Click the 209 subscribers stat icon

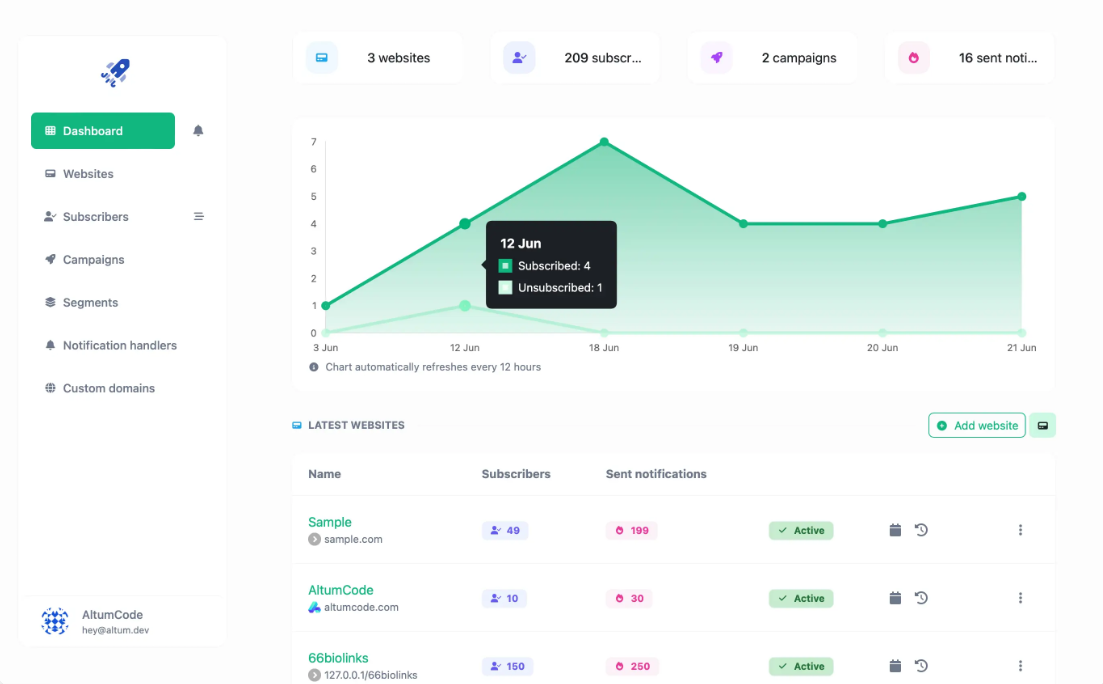click(x=519, y=58)
